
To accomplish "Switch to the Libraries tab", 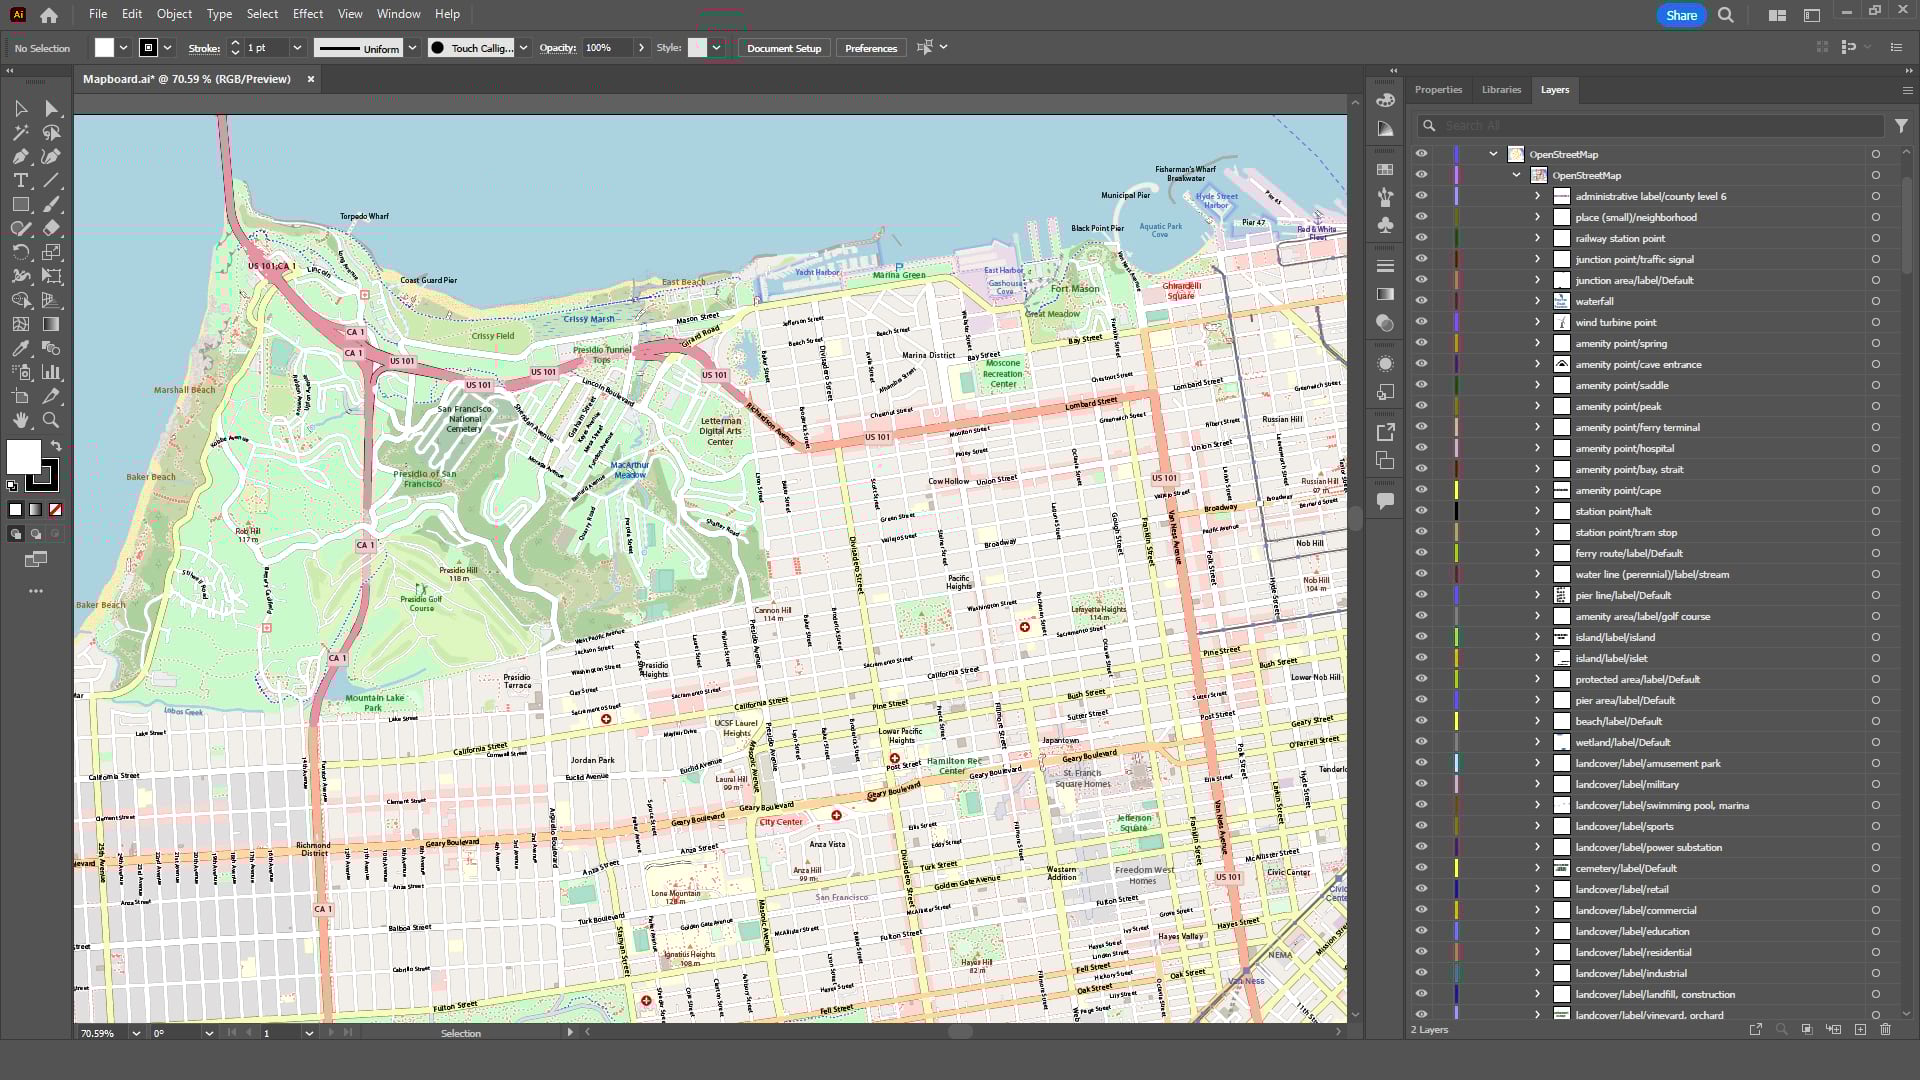I will [1501, 89].
